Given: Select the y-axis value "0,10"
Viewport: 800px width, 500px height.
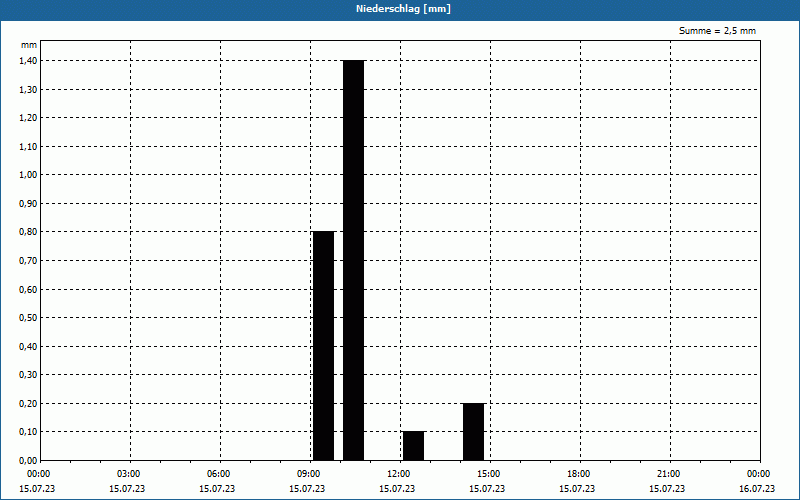Looking at the screenshot, I should 28,432.
